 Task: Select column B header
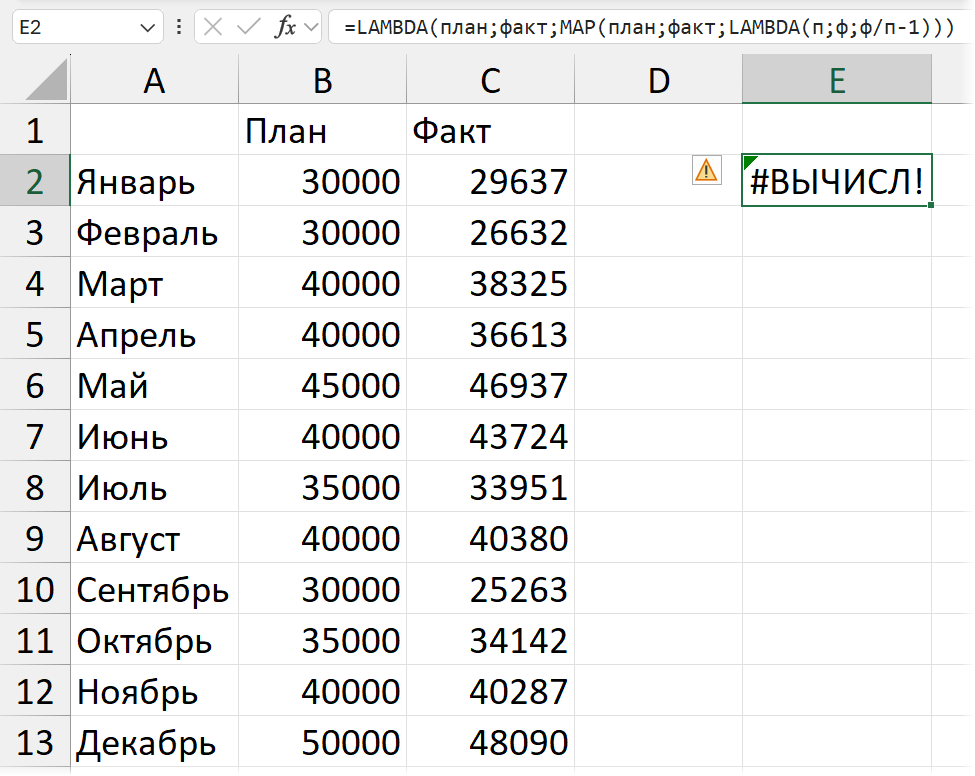(322, 80)
